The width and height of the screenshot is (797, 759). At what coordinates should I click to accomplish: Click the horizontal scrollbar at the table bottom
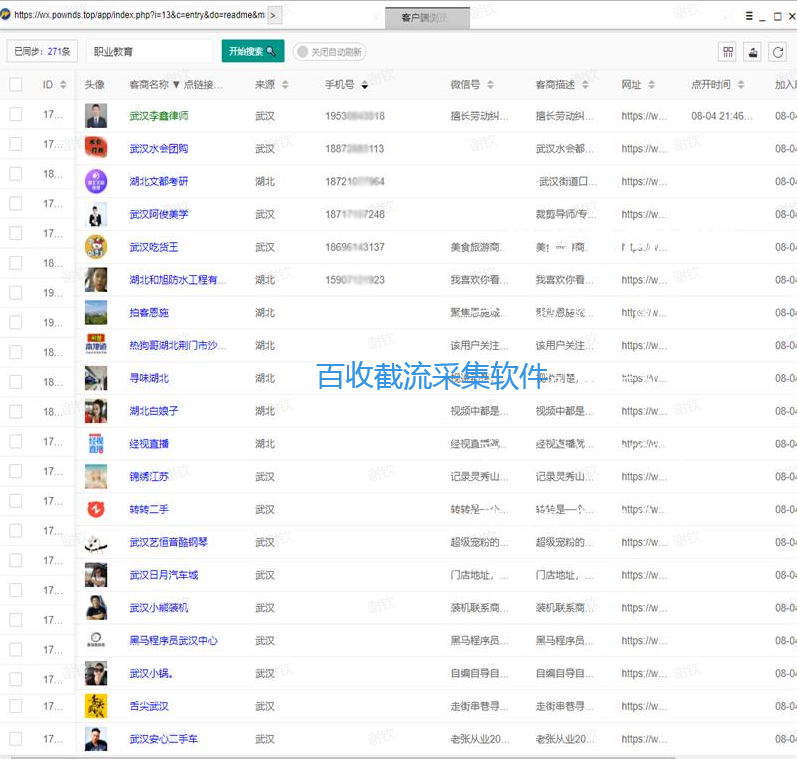(x=343, y=757)
